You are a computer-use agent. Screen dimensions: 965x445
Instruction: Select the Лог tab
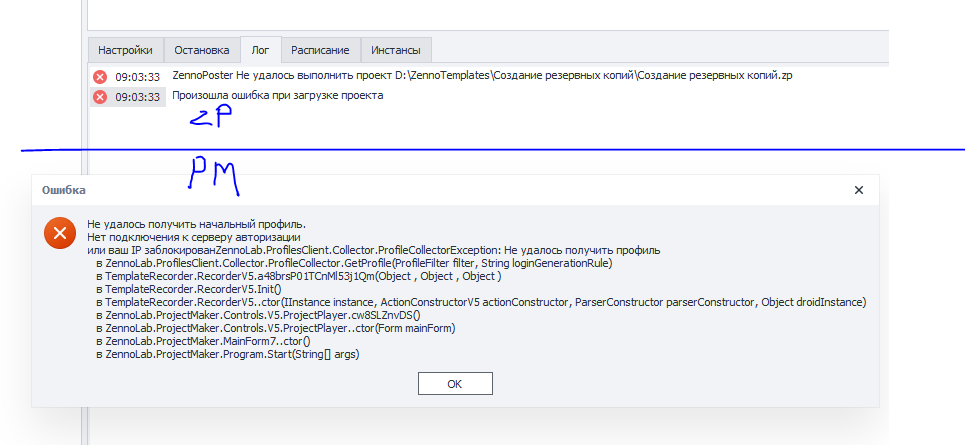(260, 50)
